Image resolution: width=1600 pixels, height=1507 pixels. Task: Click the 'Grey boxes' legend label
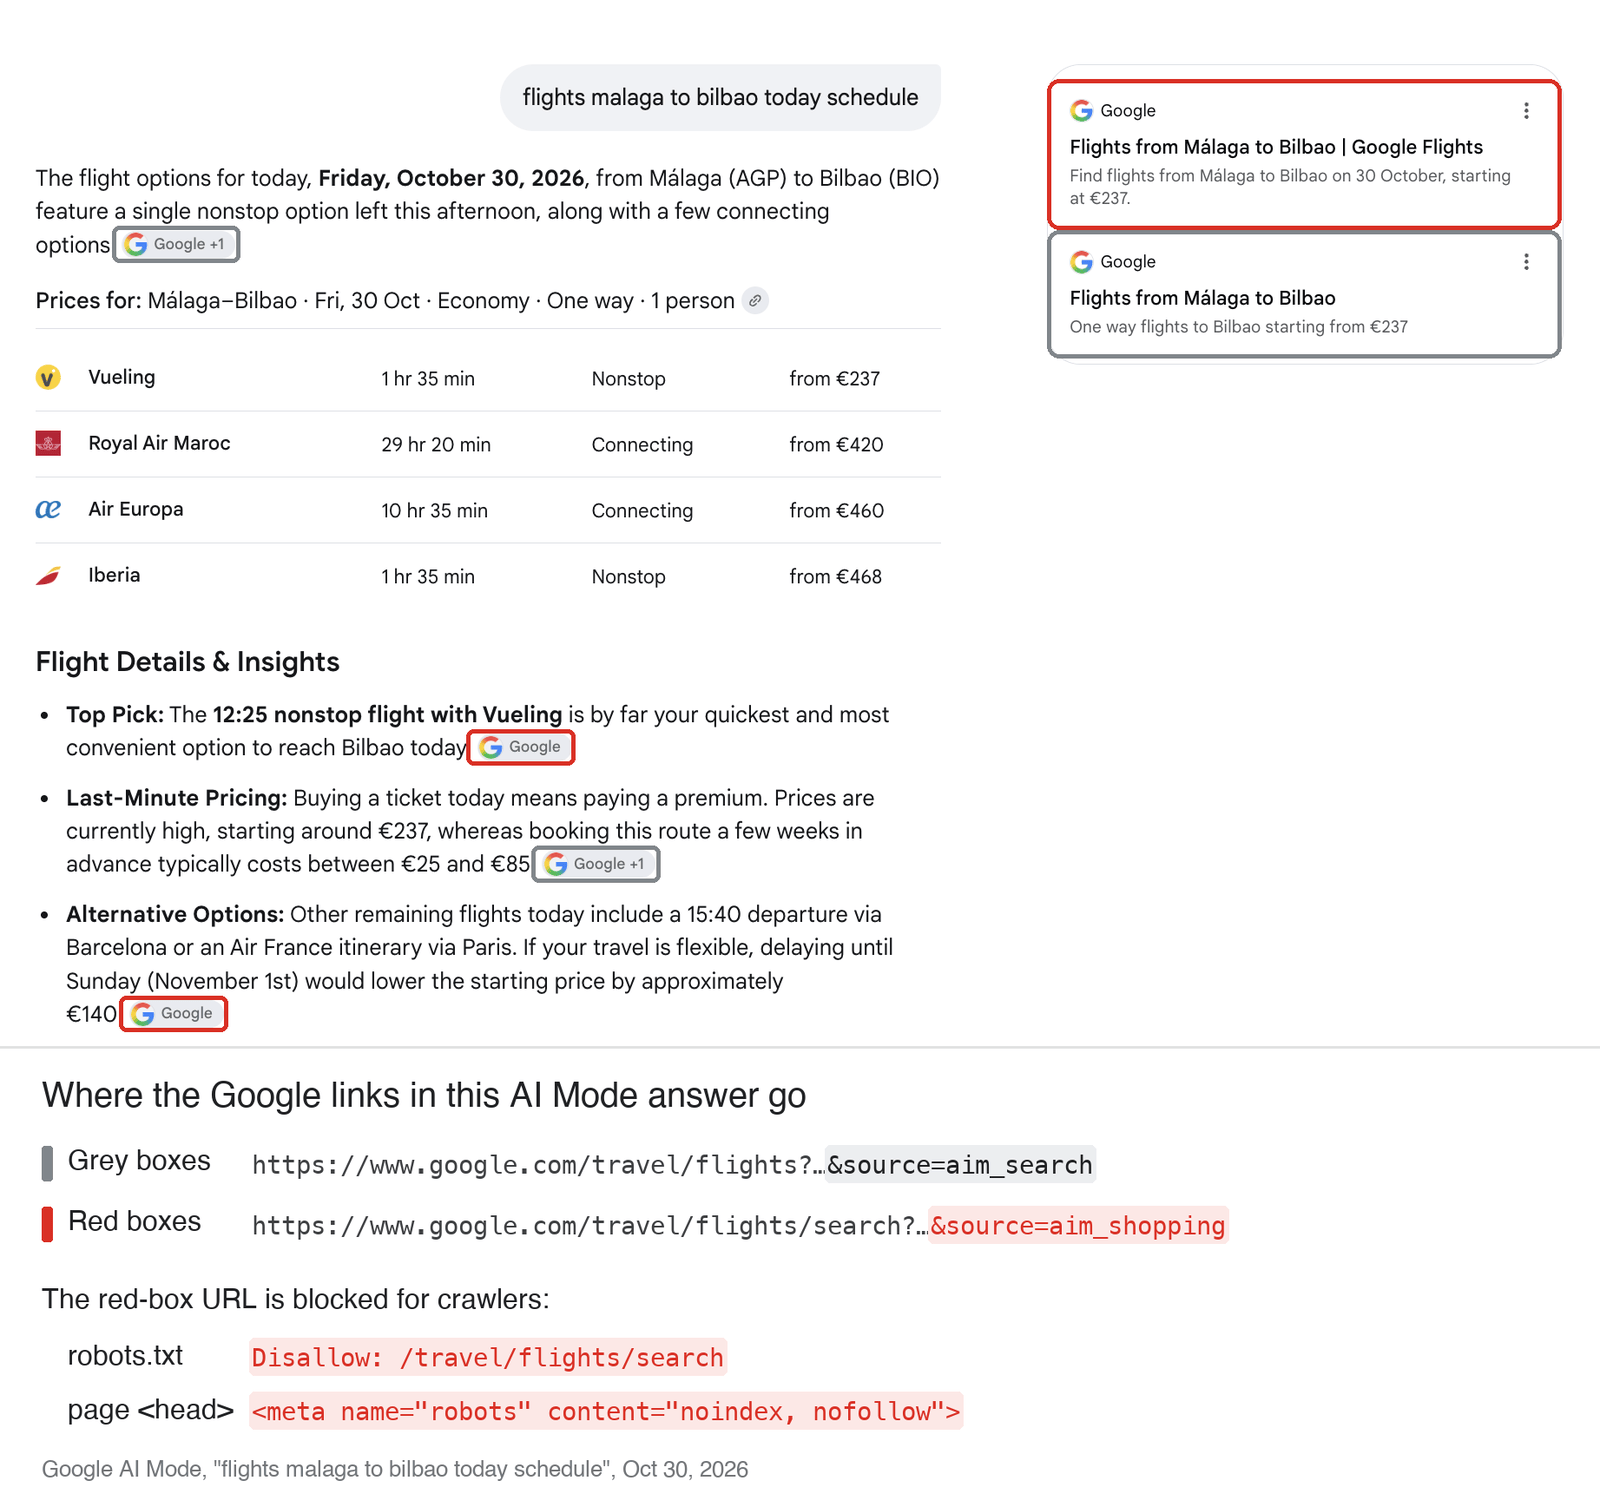pyautogui.click(x=139, y=1161)
